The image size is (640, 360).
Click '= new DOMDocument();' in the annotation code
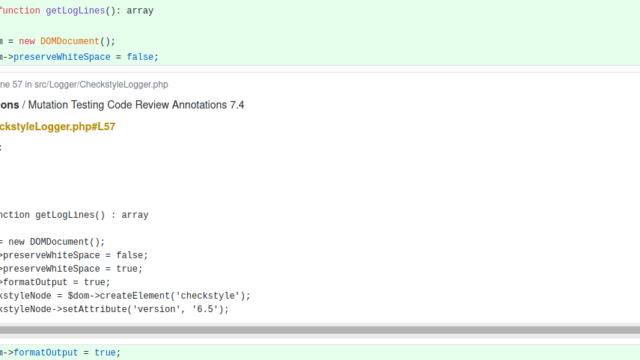(52, 242)
